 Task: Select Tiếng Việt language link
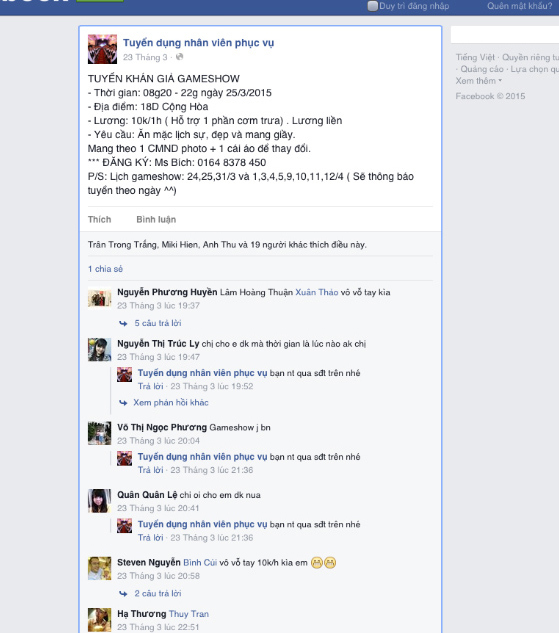pyautogui.click(x=475, y=57)
